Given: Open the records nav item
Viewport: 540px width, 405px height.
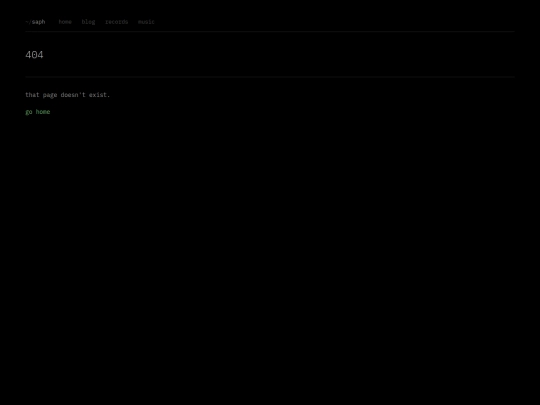Looking at the screenshot, I should pyautogui.click(x=116, y=22).
